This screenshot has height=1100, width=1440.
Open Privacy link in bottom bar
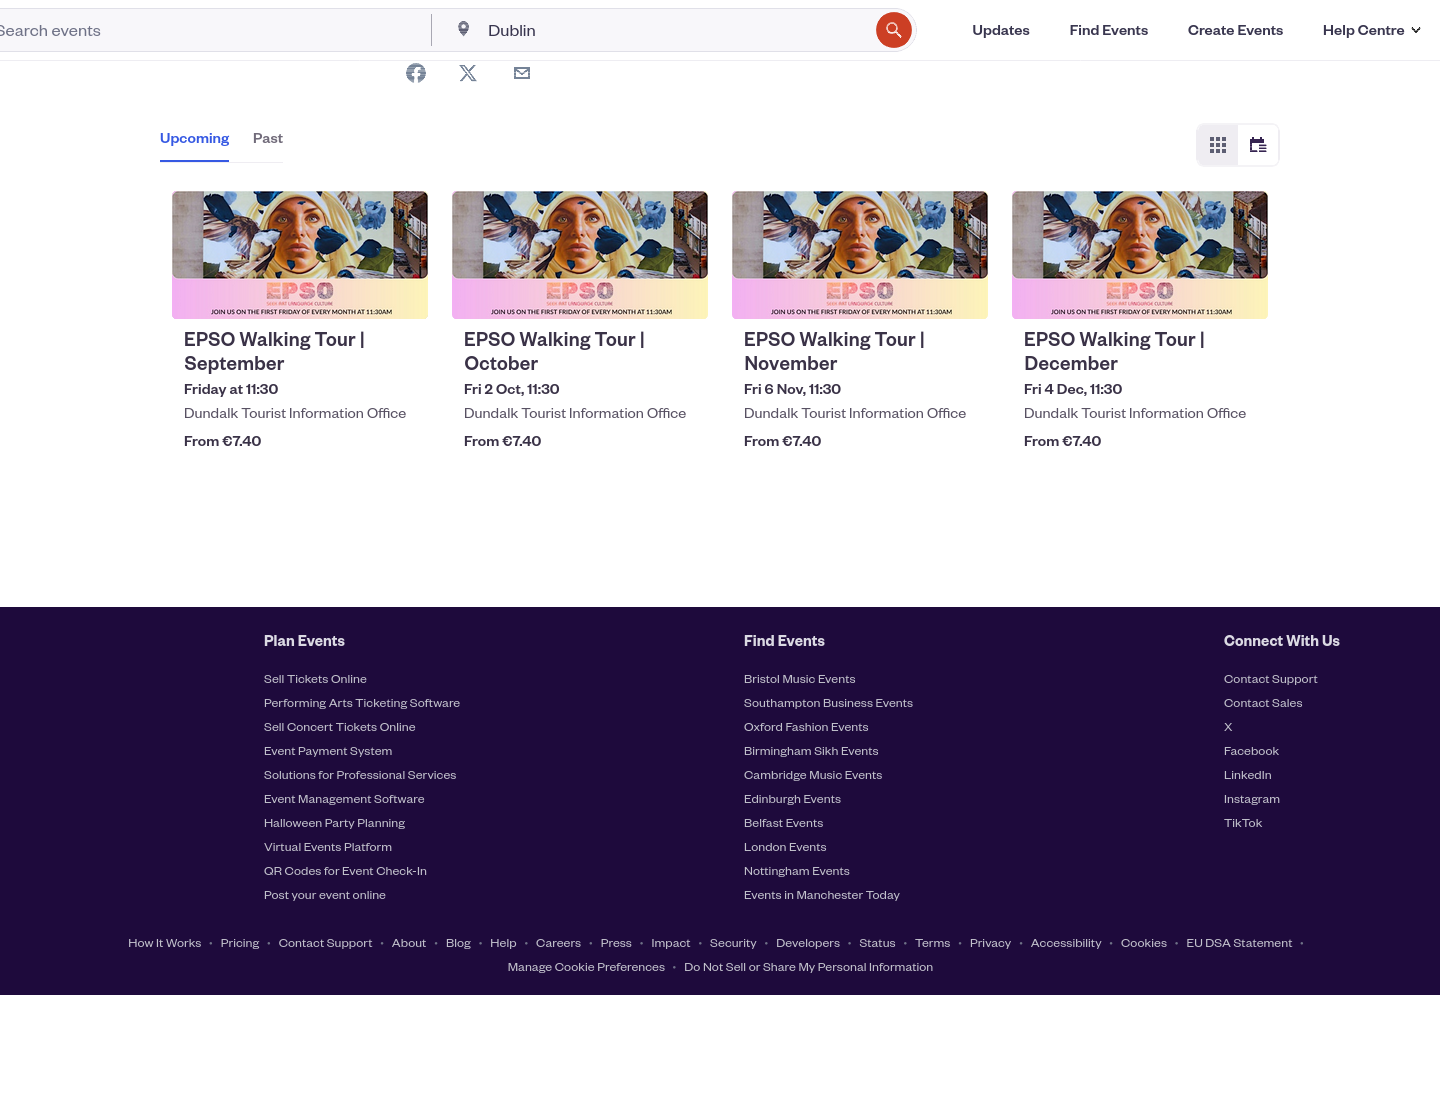[x=990, y=943]
